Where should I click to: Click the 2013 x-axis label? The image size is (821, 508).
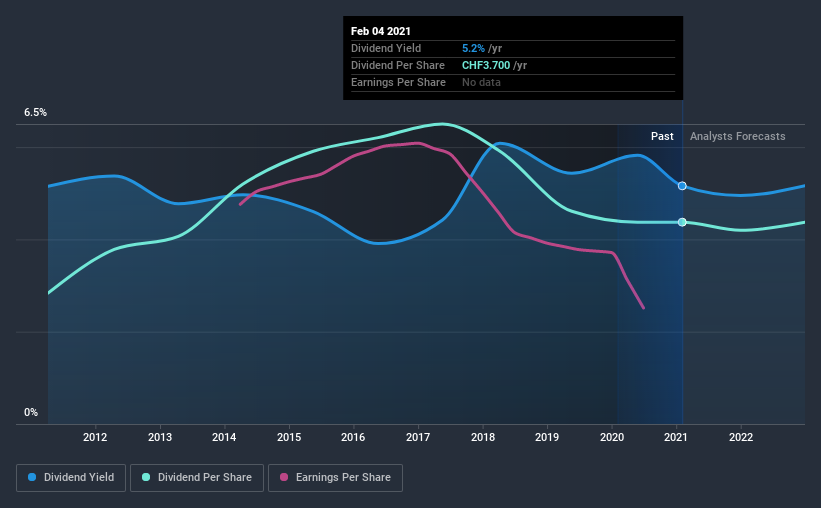(x=160, y=437)
